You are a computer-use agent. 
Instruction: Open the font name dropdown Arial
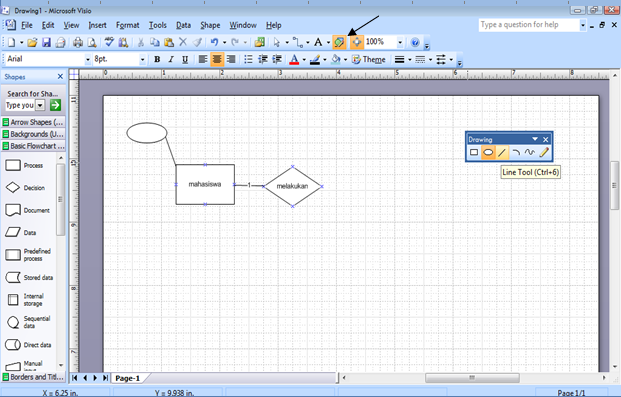pos(88,59)
